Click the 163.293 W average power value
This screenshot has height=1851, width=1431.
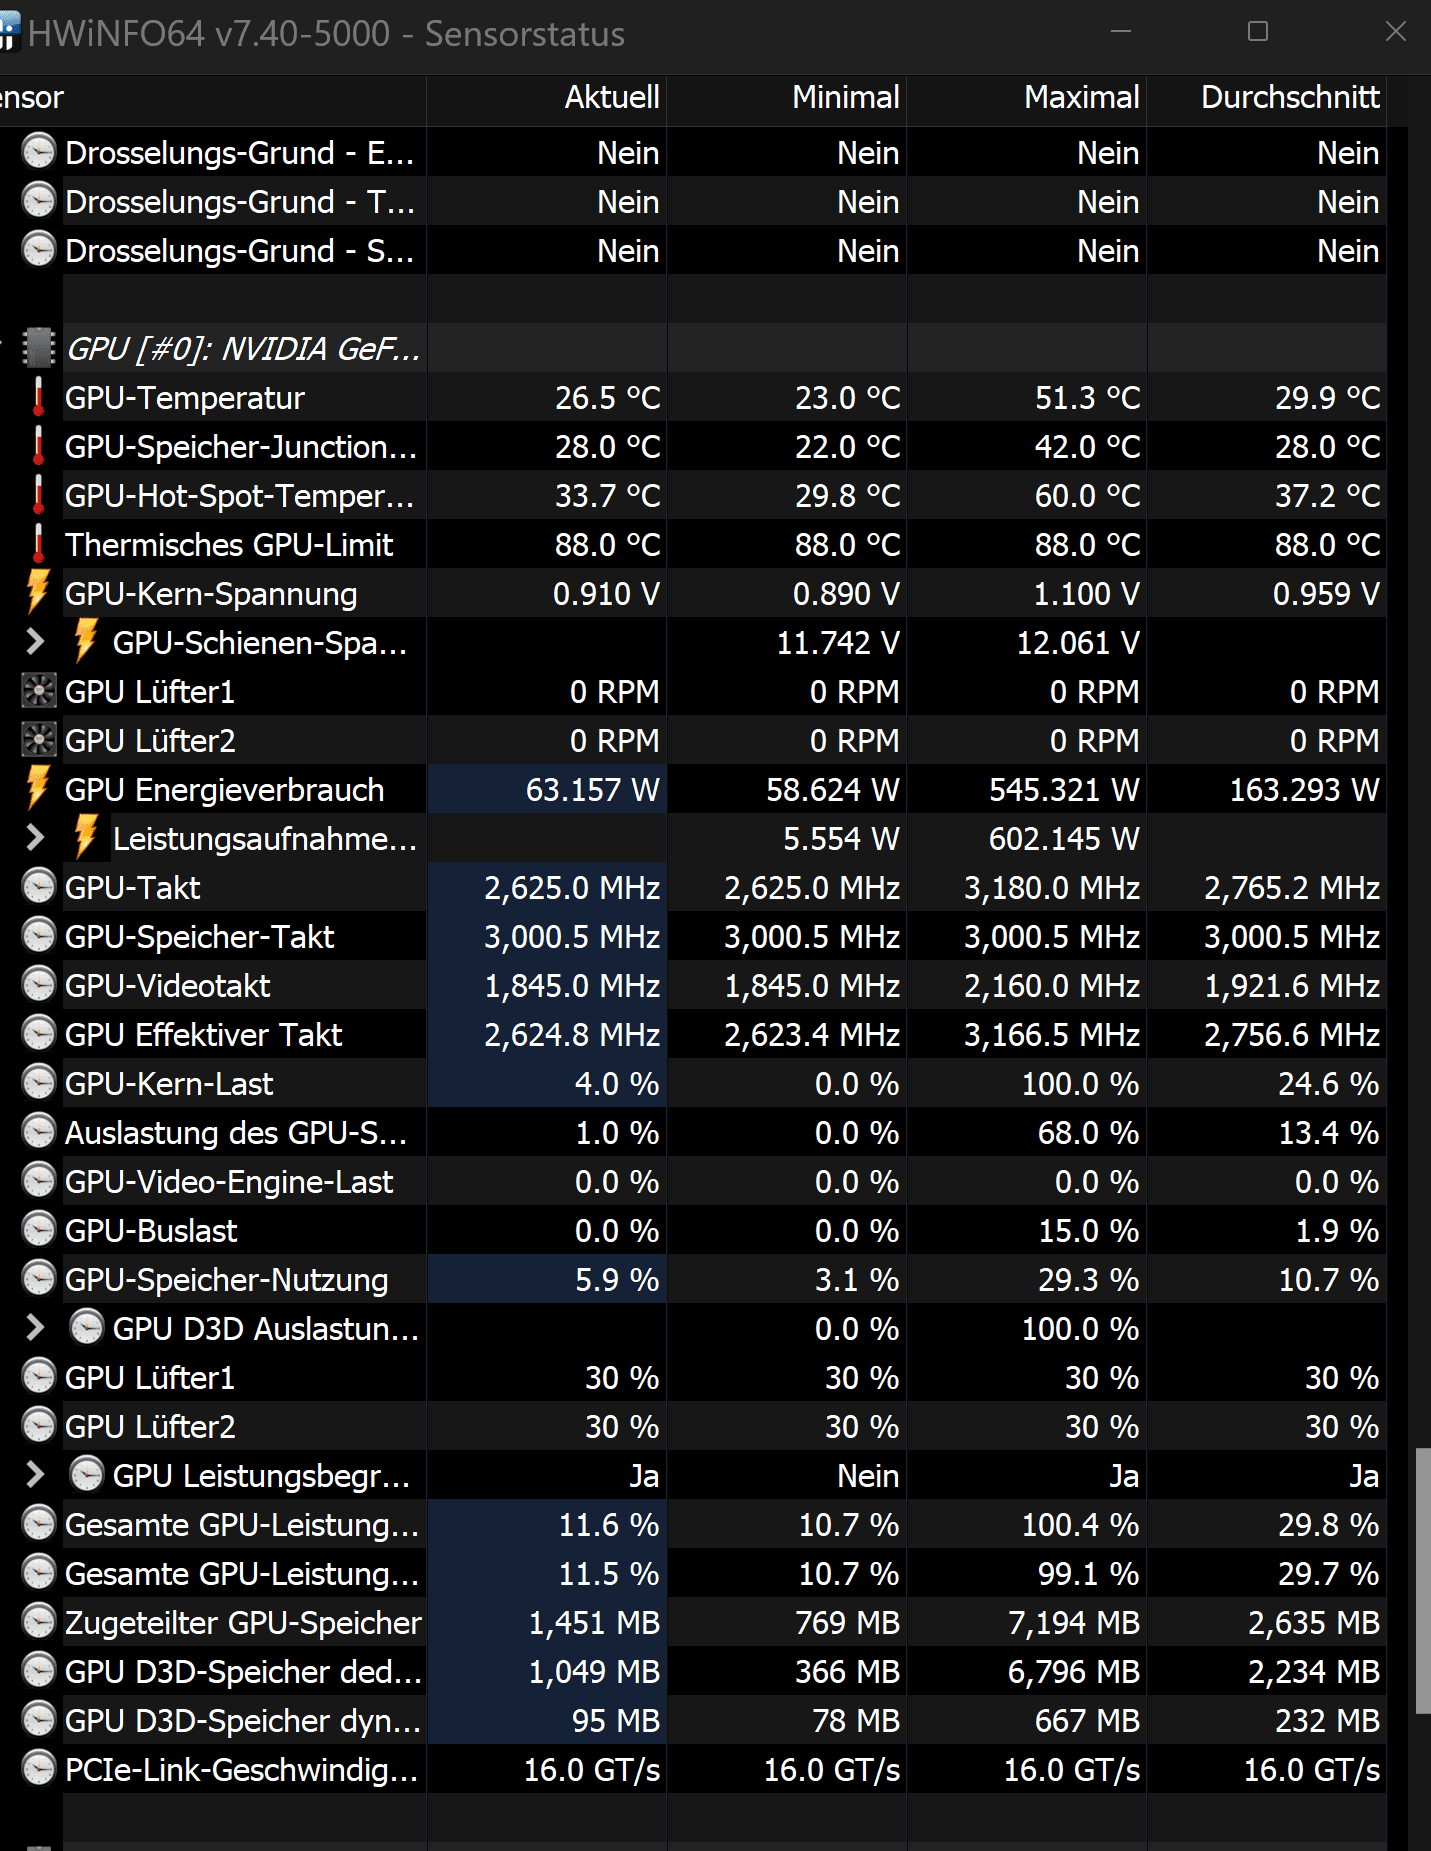(1304, 790)
